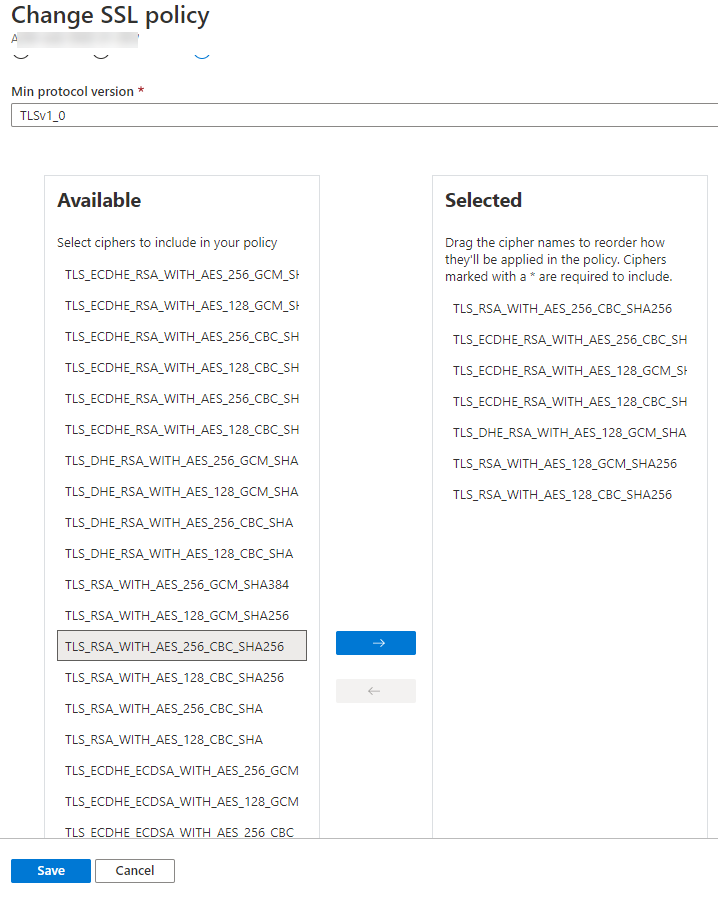Select TLS_RSA_WITH_AES_256_CBC_SHA256 in the Selected list
The image size is (718, 903).
(562, 309)
